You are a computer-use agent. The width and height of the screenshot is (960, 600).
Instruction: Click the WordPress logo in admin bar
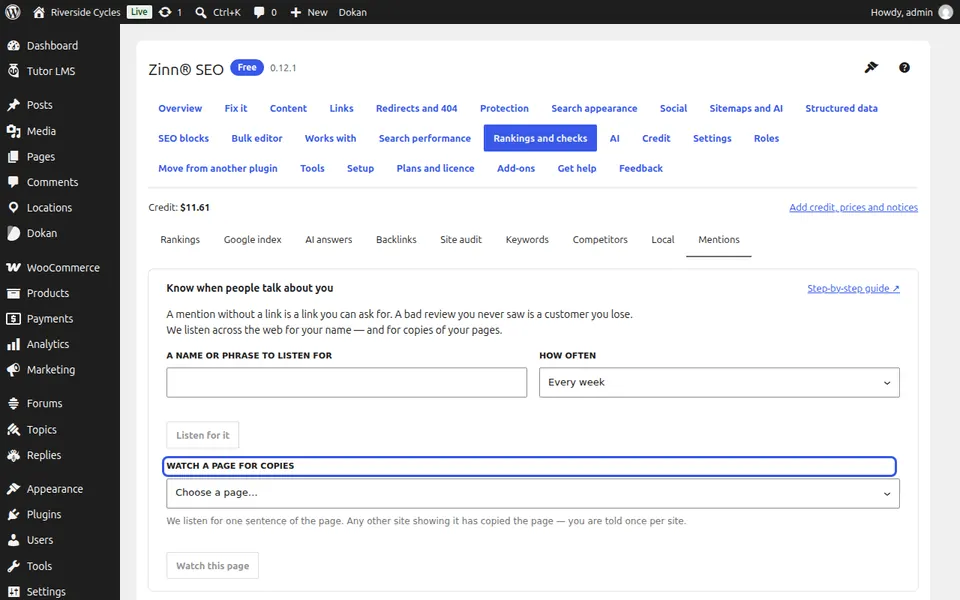point(12,12)
